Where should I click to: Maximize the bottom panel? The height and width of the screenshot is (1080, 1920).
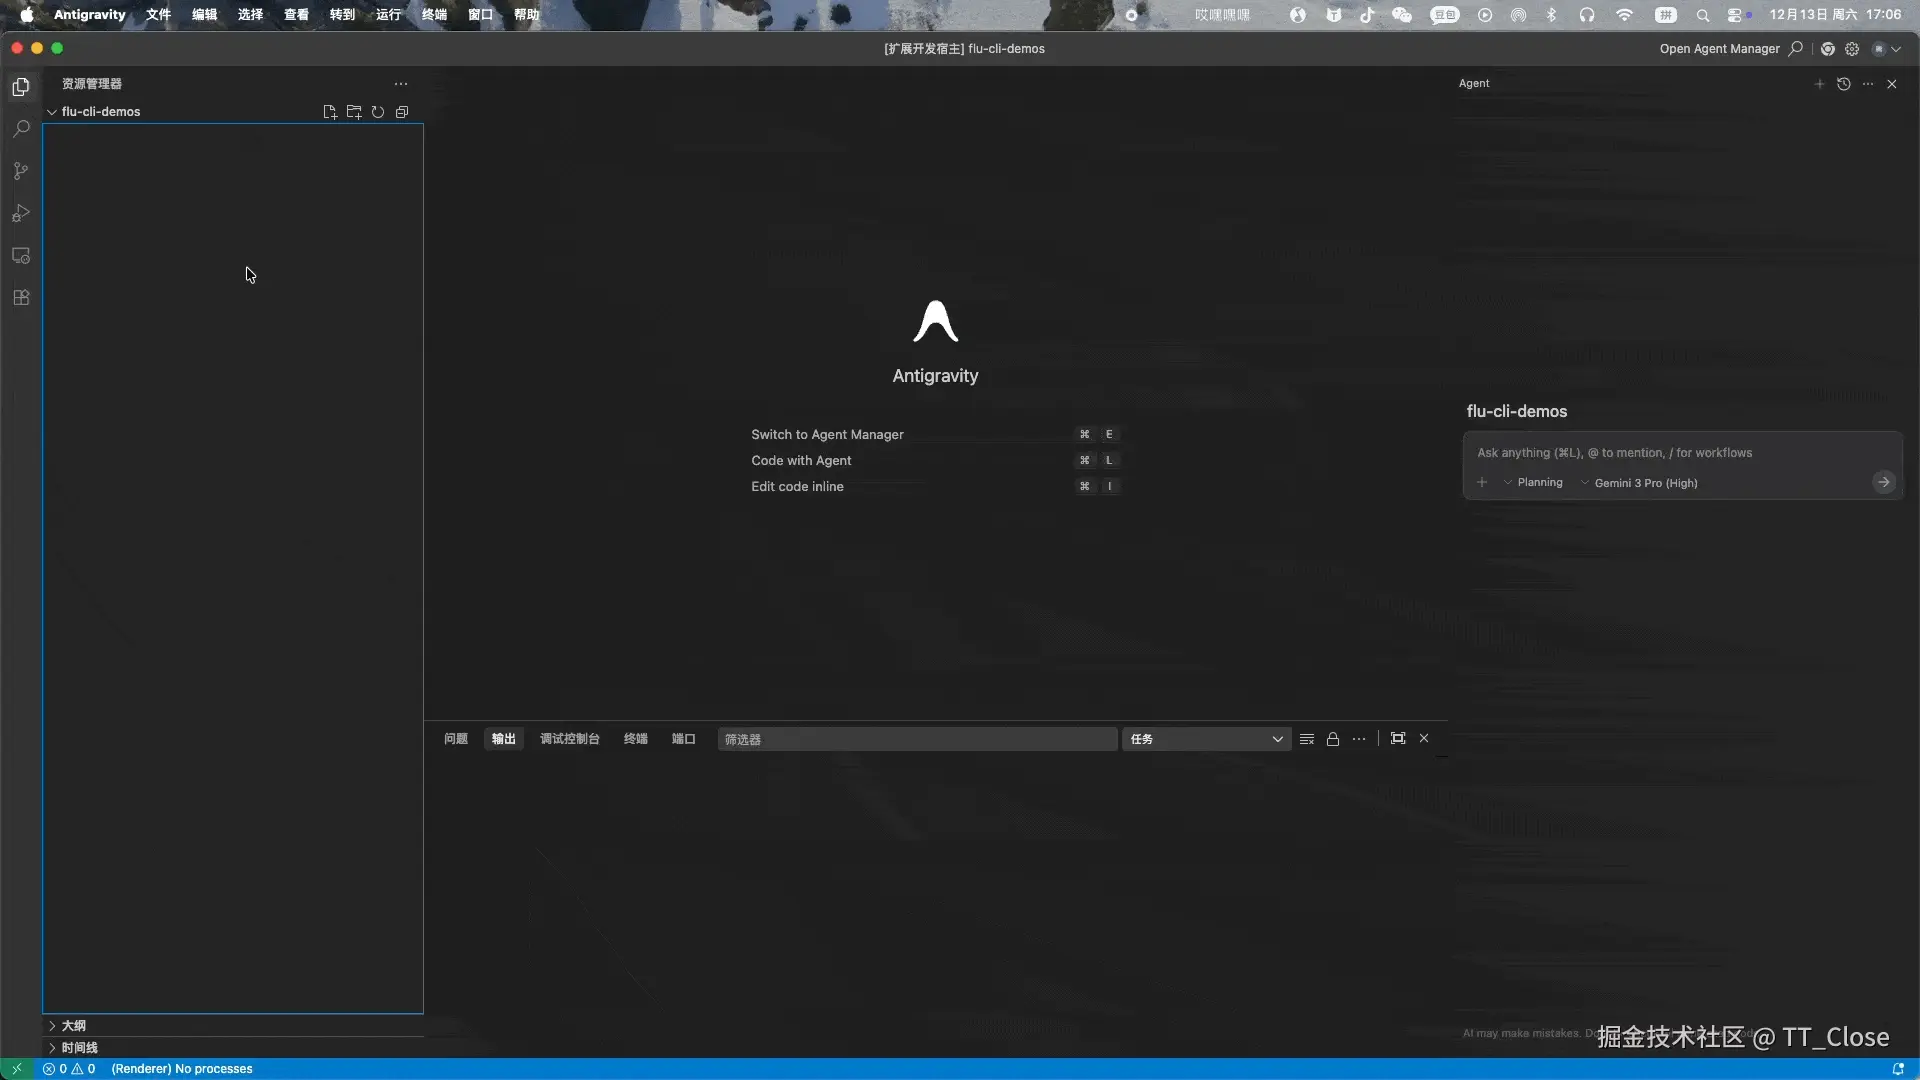click(x=1398, y=738)
